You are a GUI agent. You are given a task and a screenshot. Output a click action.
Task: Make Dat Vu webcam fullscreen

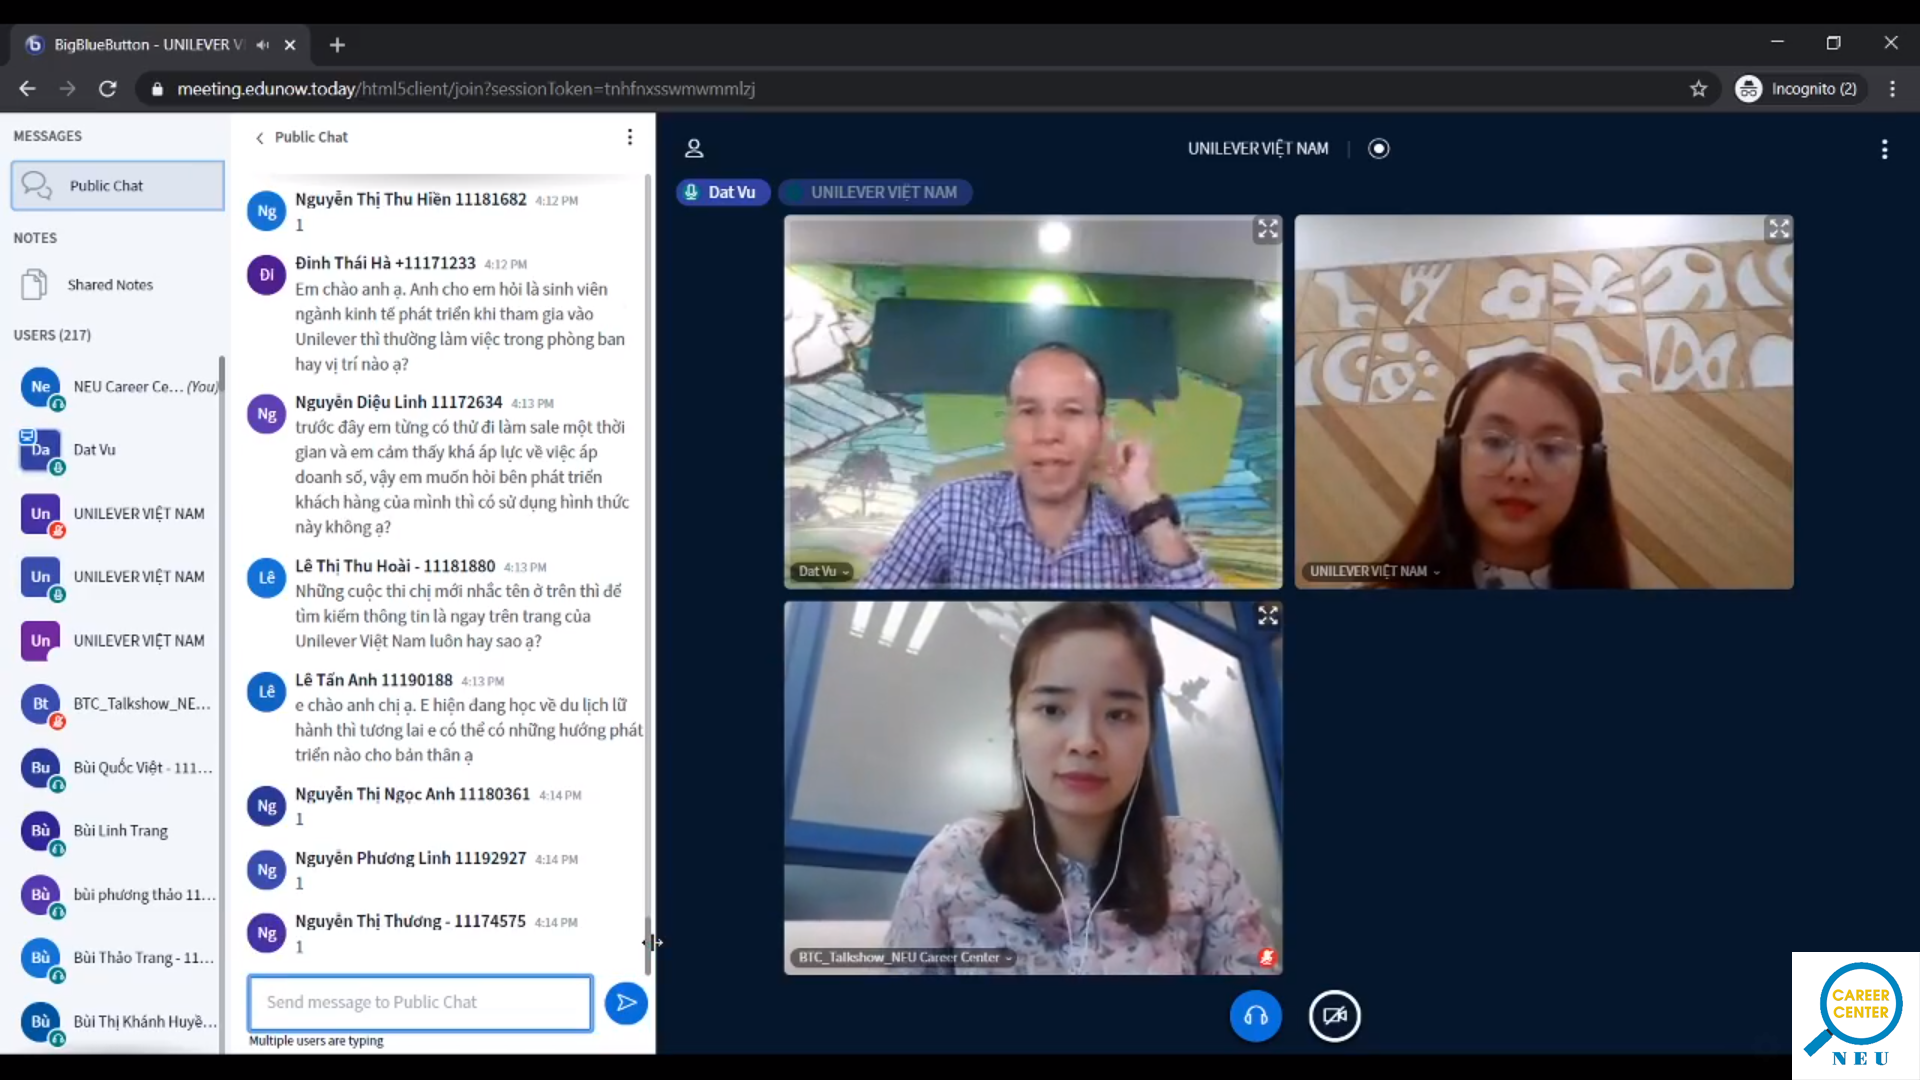tap(1268, 230)
